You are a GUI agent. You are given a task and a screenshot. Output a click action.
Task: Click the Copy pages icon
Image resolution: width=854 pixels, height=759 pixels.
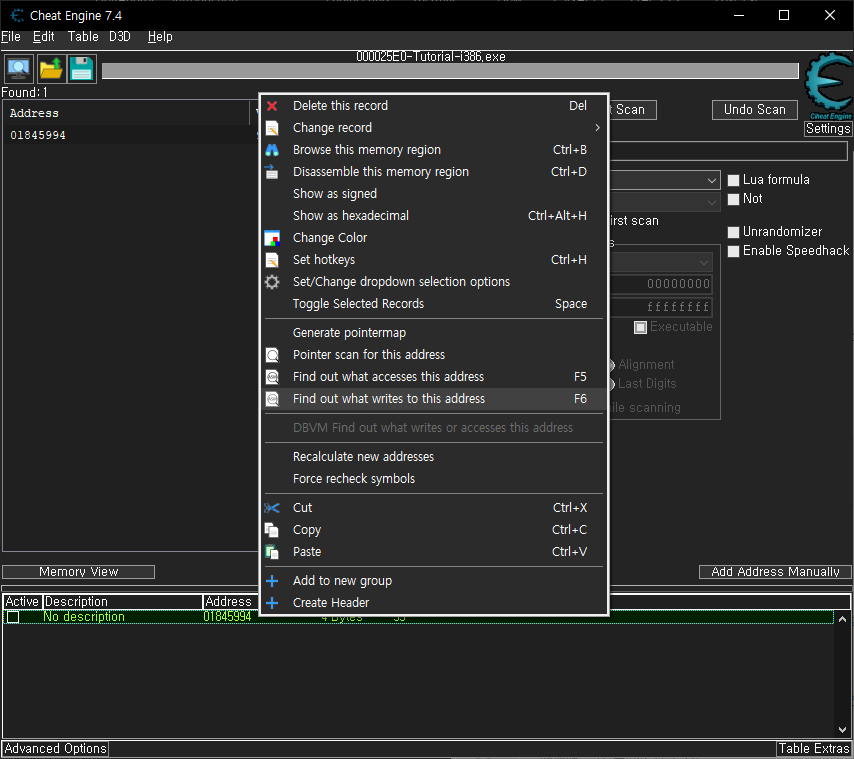(272, 530)
